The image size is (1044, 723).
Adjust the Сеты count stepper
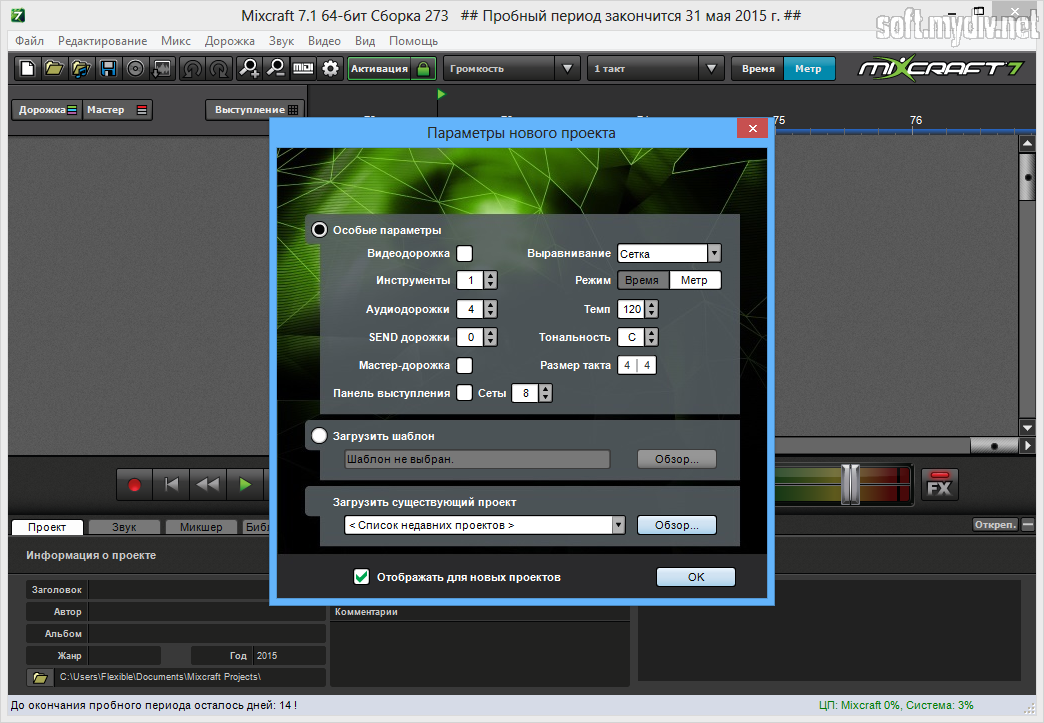tap(545, 393)
